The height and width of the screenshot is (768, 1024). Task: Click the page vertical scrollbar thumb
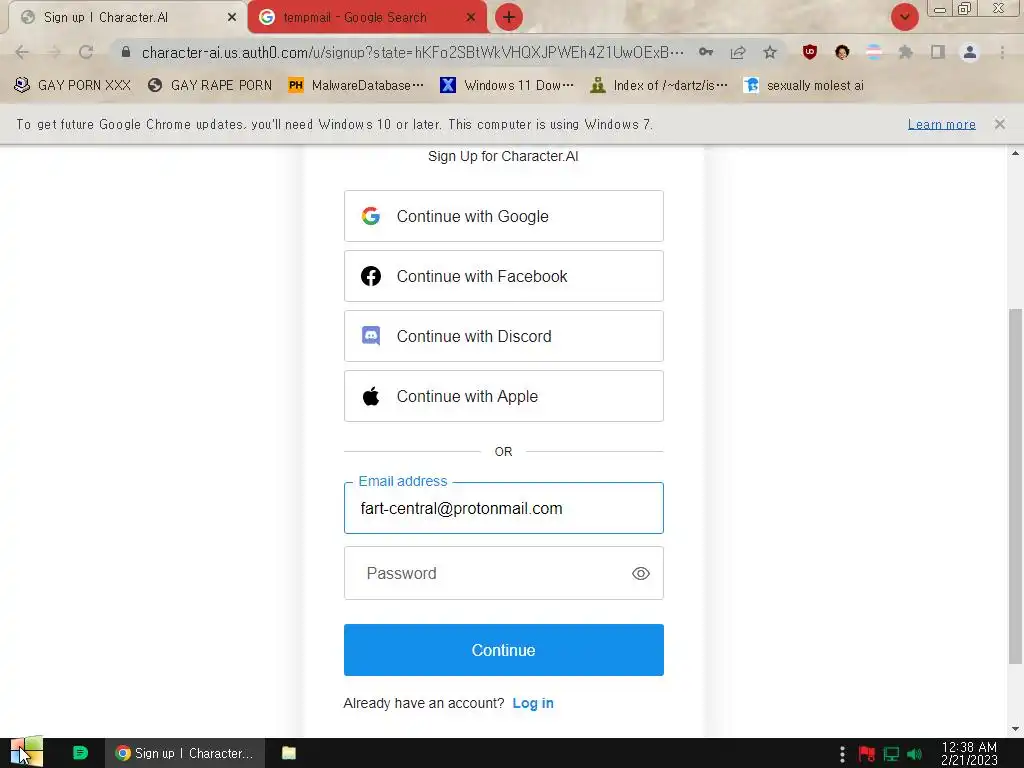(1015, 486)
